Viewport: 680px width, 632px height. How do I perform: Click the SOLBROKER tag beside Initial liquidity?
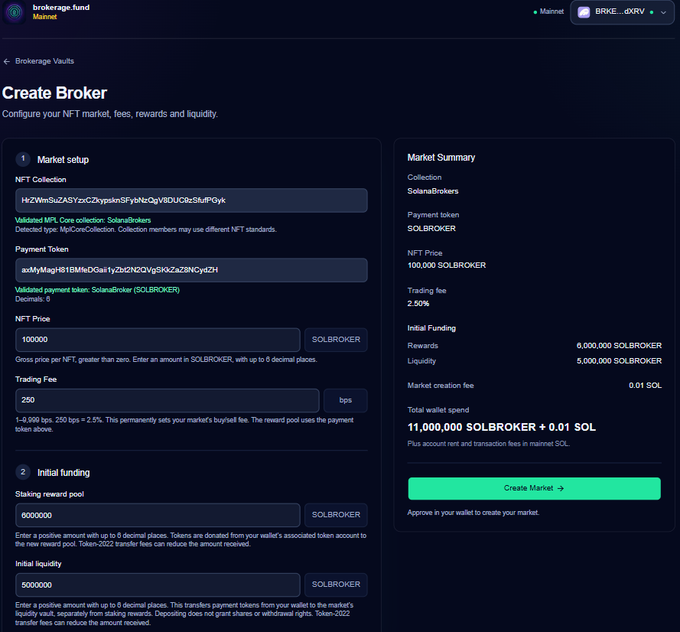click(336, 585)
